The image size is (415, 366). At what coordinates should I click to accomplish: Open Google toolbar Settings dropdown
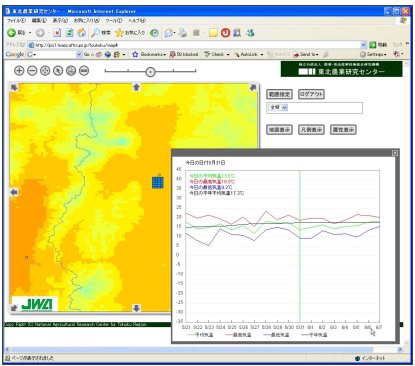373,54
